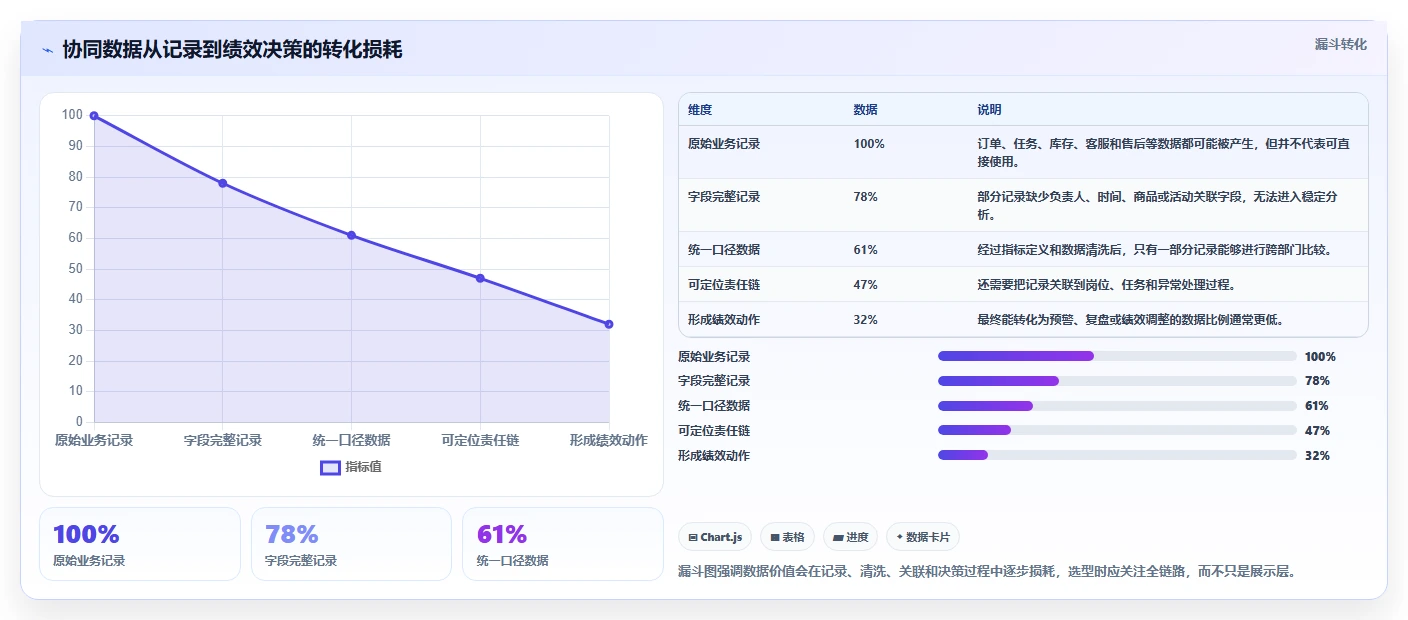Open the 78% 字段完整记录 stat card
This screenshot has width=1408, height=620.
(x=351, y=544)
